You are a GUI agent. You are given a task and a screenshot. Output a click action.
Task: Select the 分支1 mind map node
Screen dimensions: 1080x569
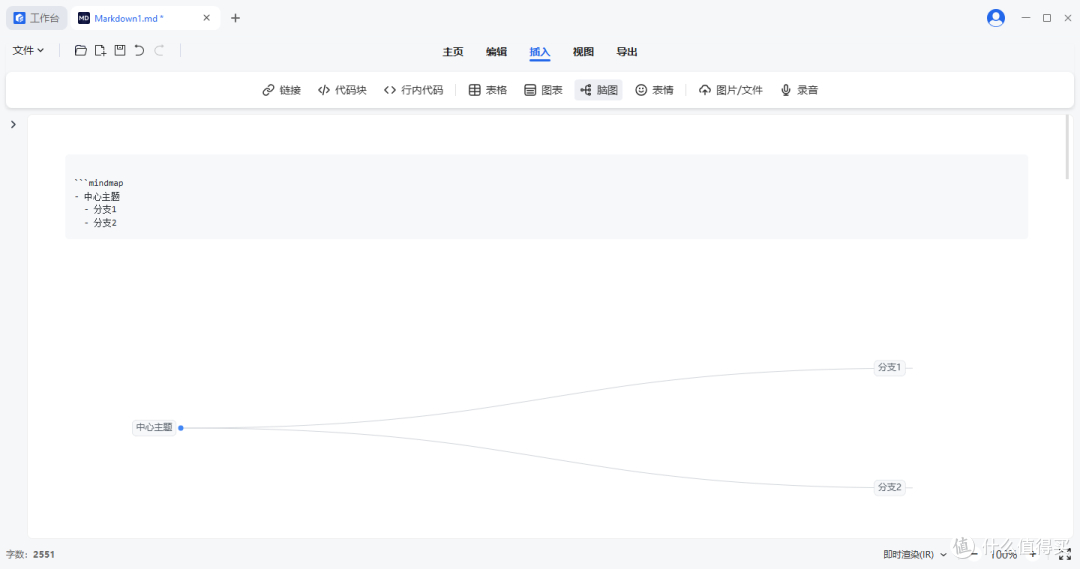pyautogui.click(x=889, y=368)
